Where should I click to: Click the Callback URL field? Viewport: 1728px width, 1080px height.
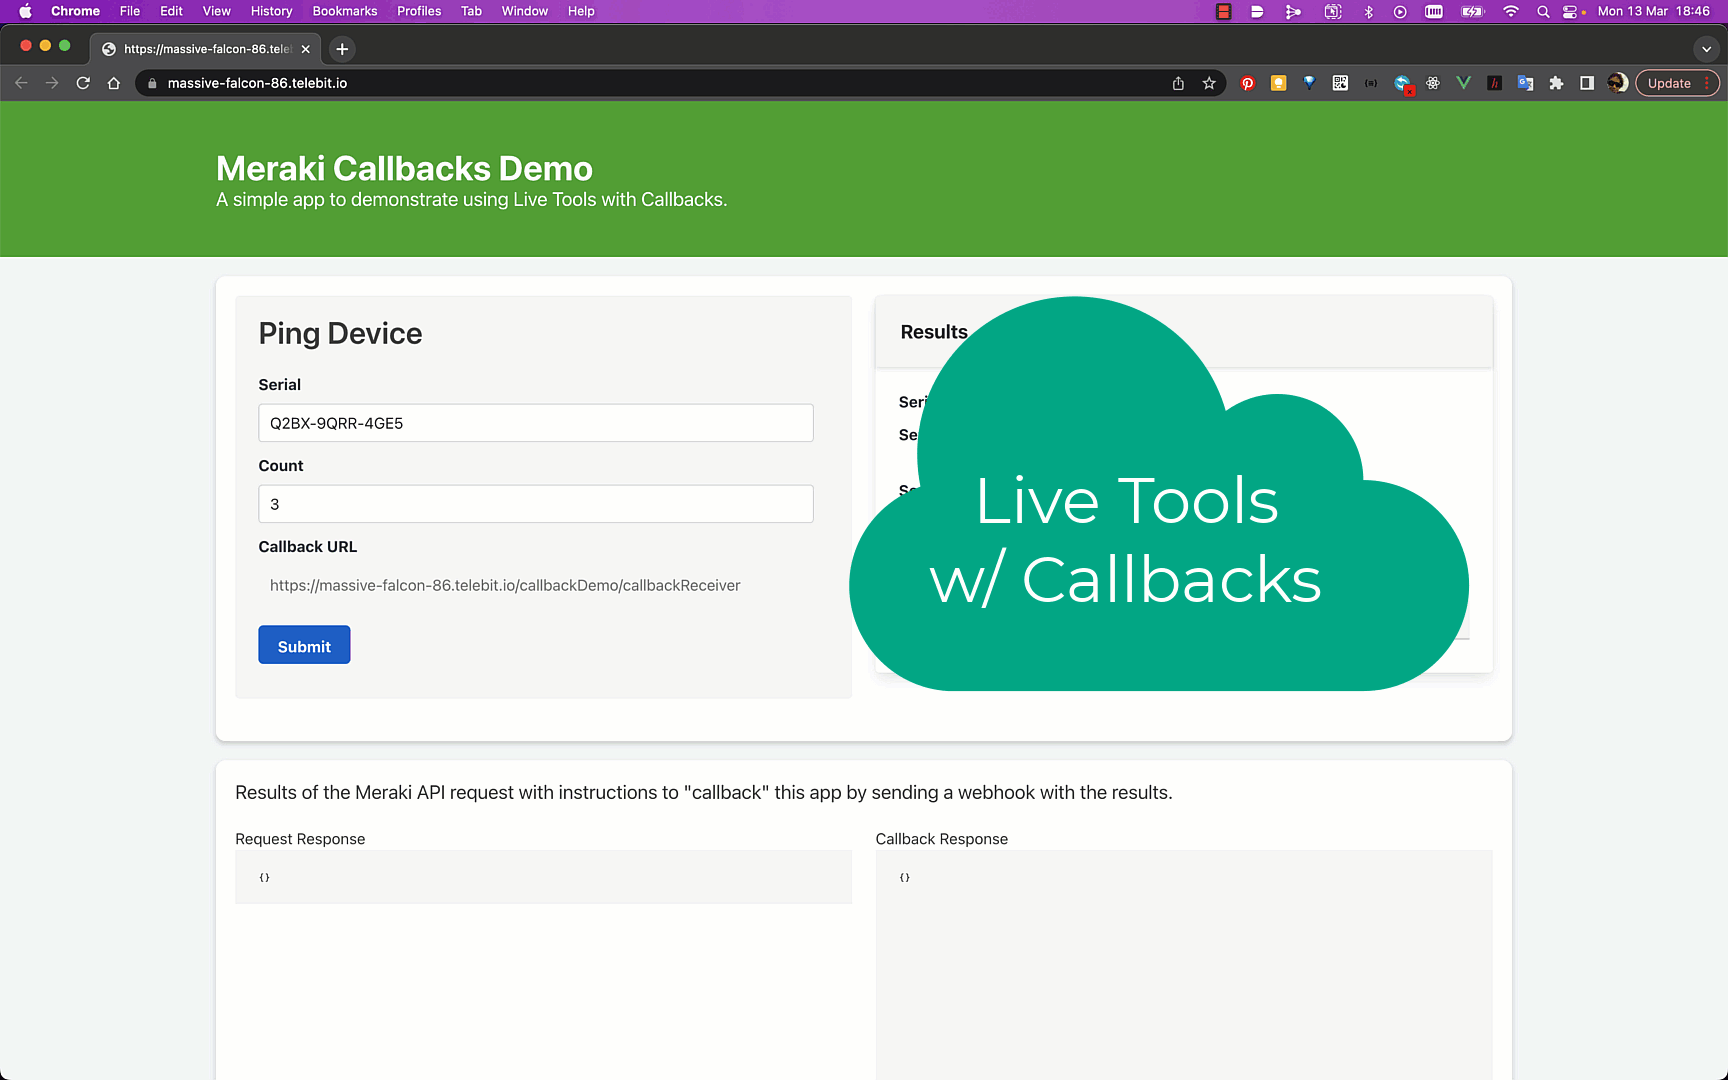535,585
